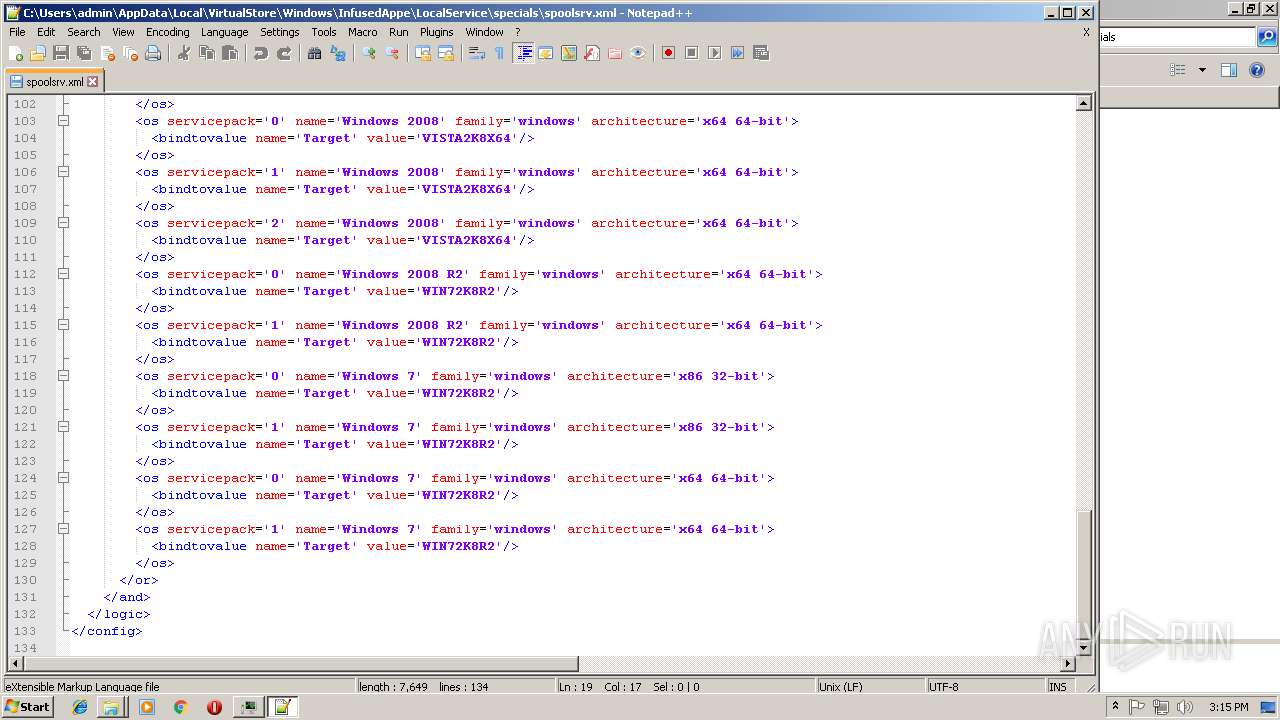Click the Copy toolbar icon

pyautogui.click(x=207, y=53)
